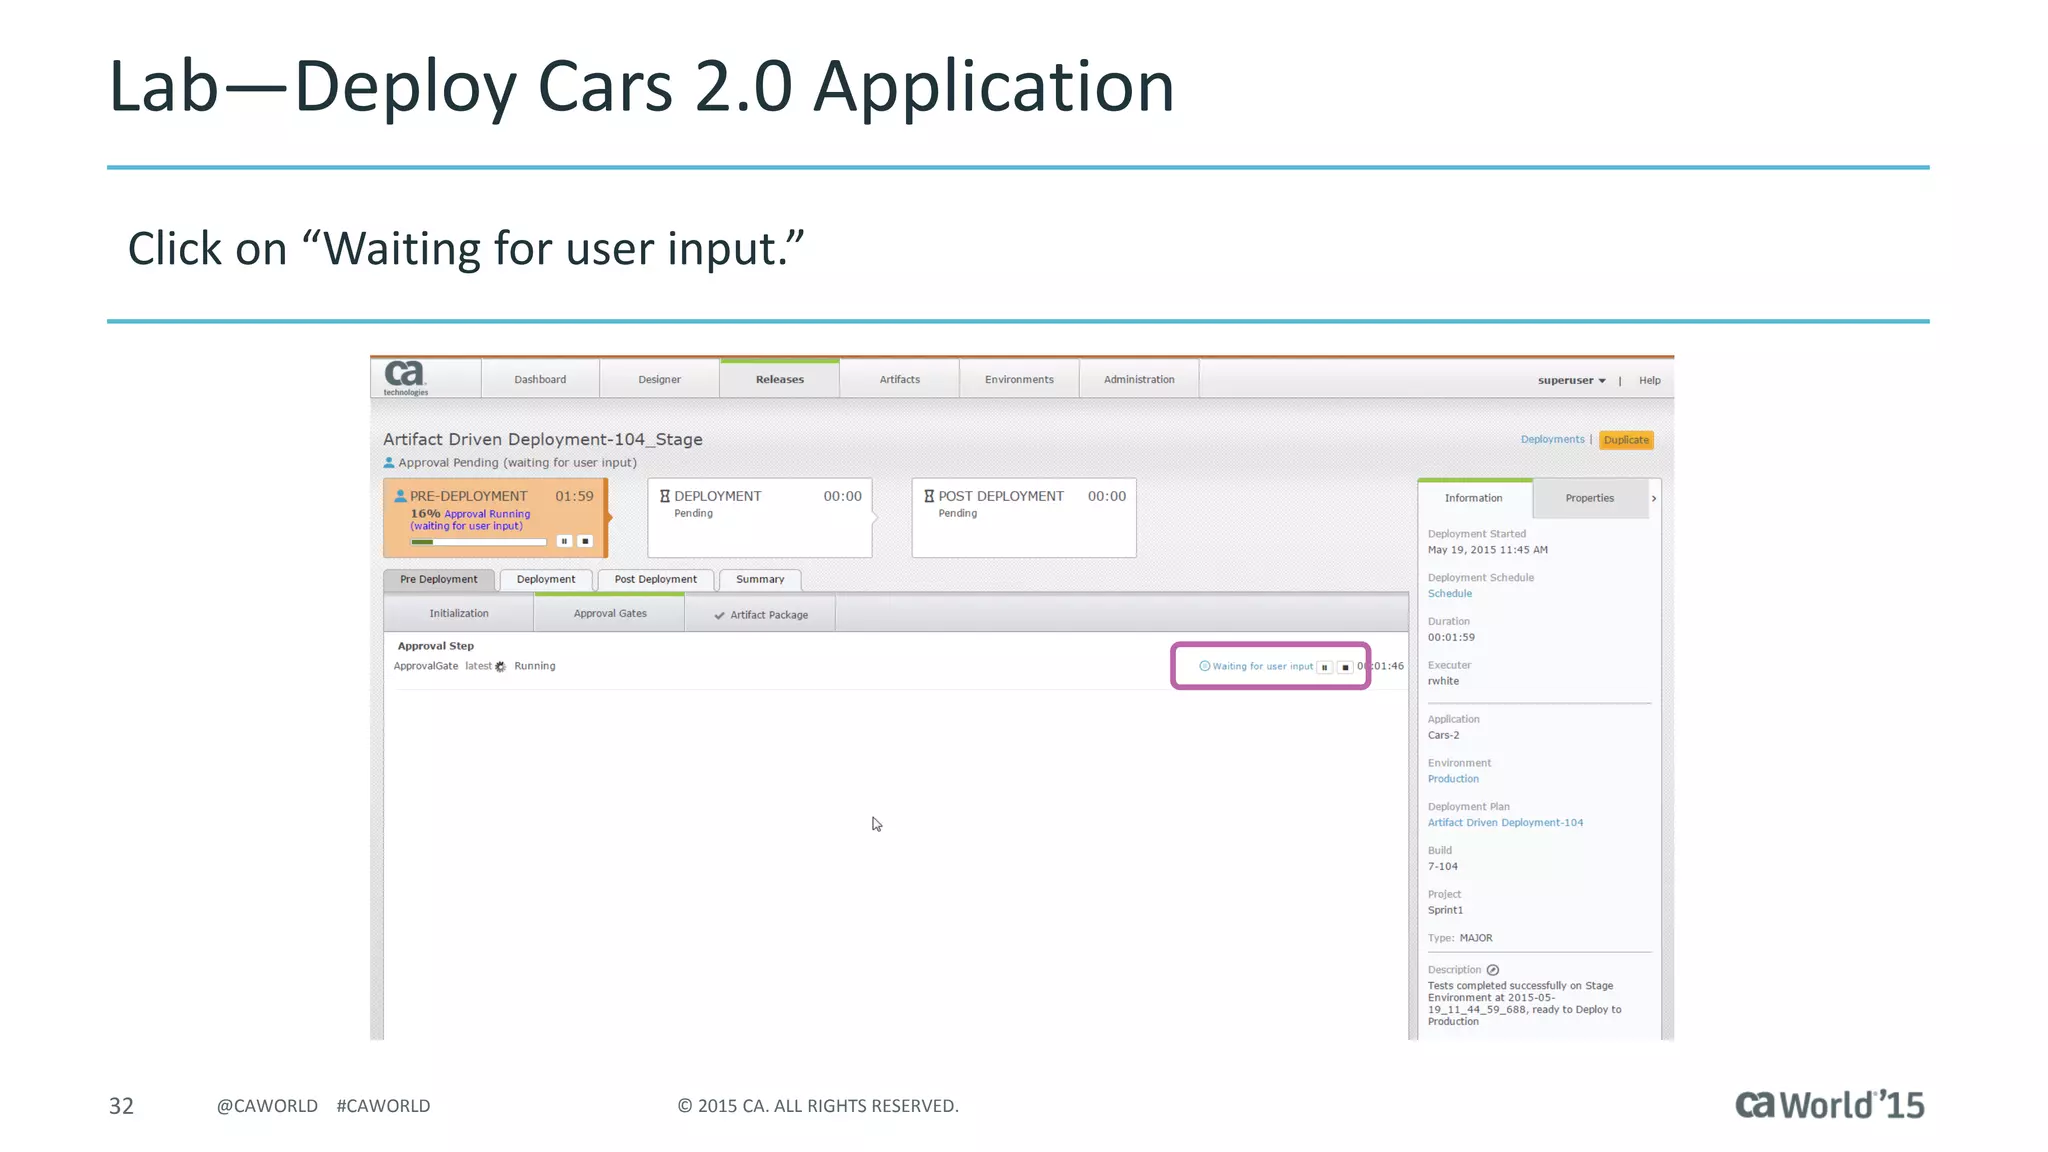
Task: Open the superuser dropdown menu
Action: point(1572,380)
